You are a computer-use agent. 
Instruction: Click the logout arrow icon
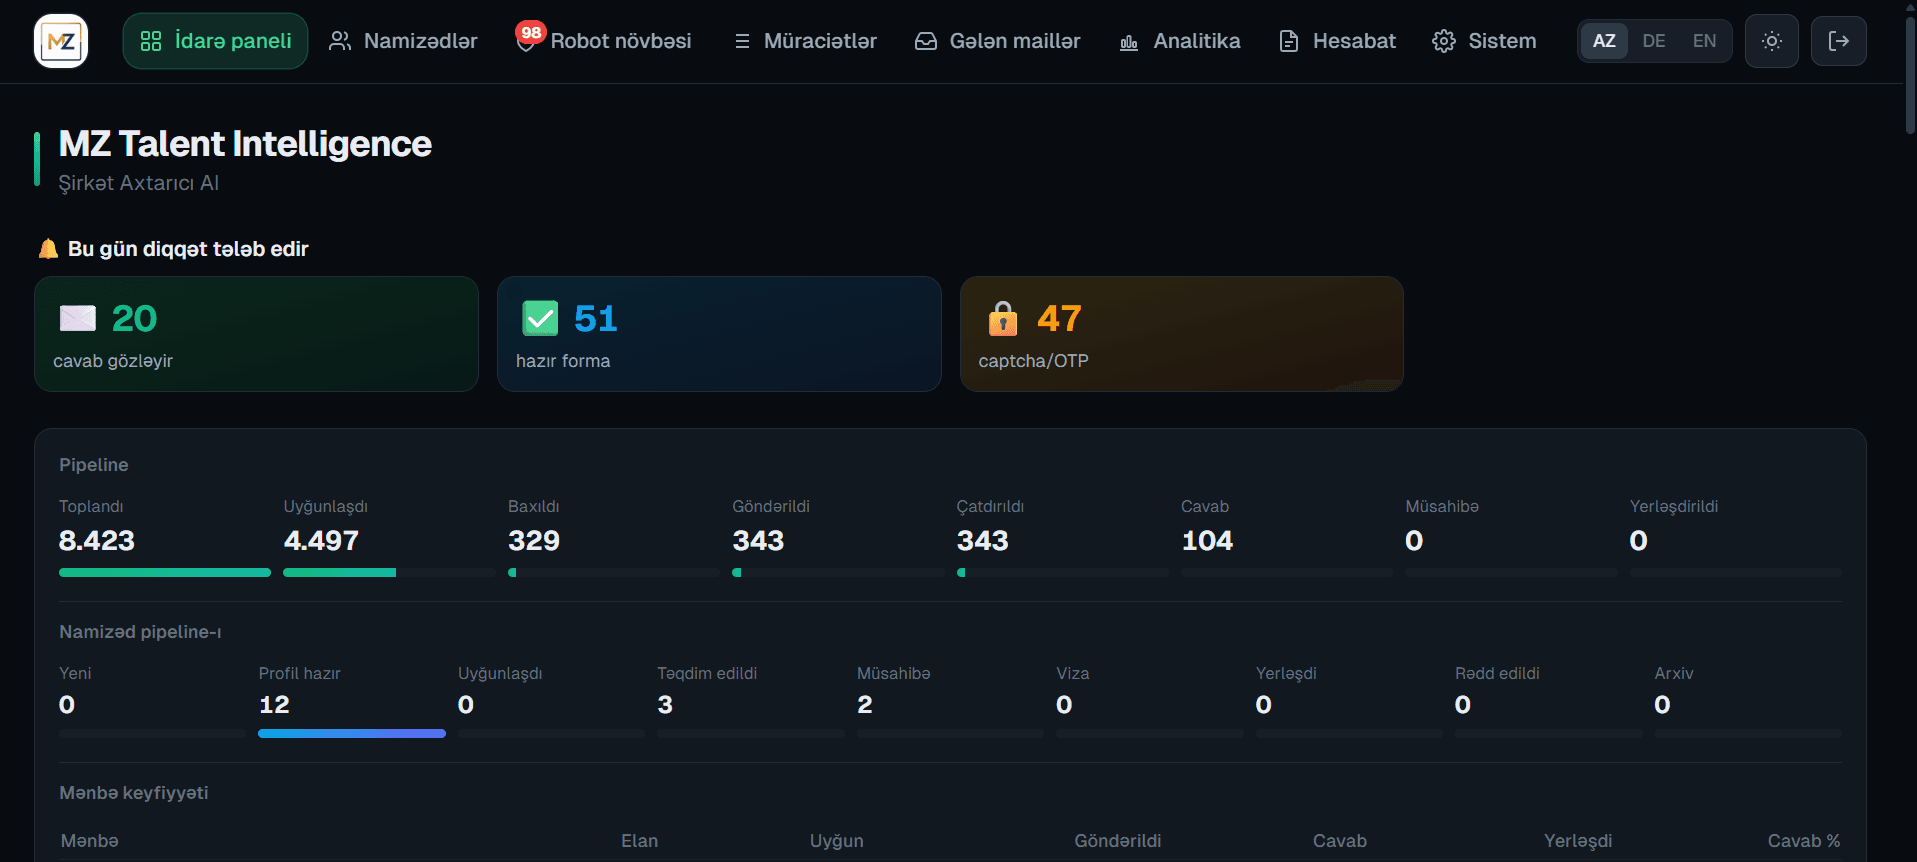[x=1838, y=41]
